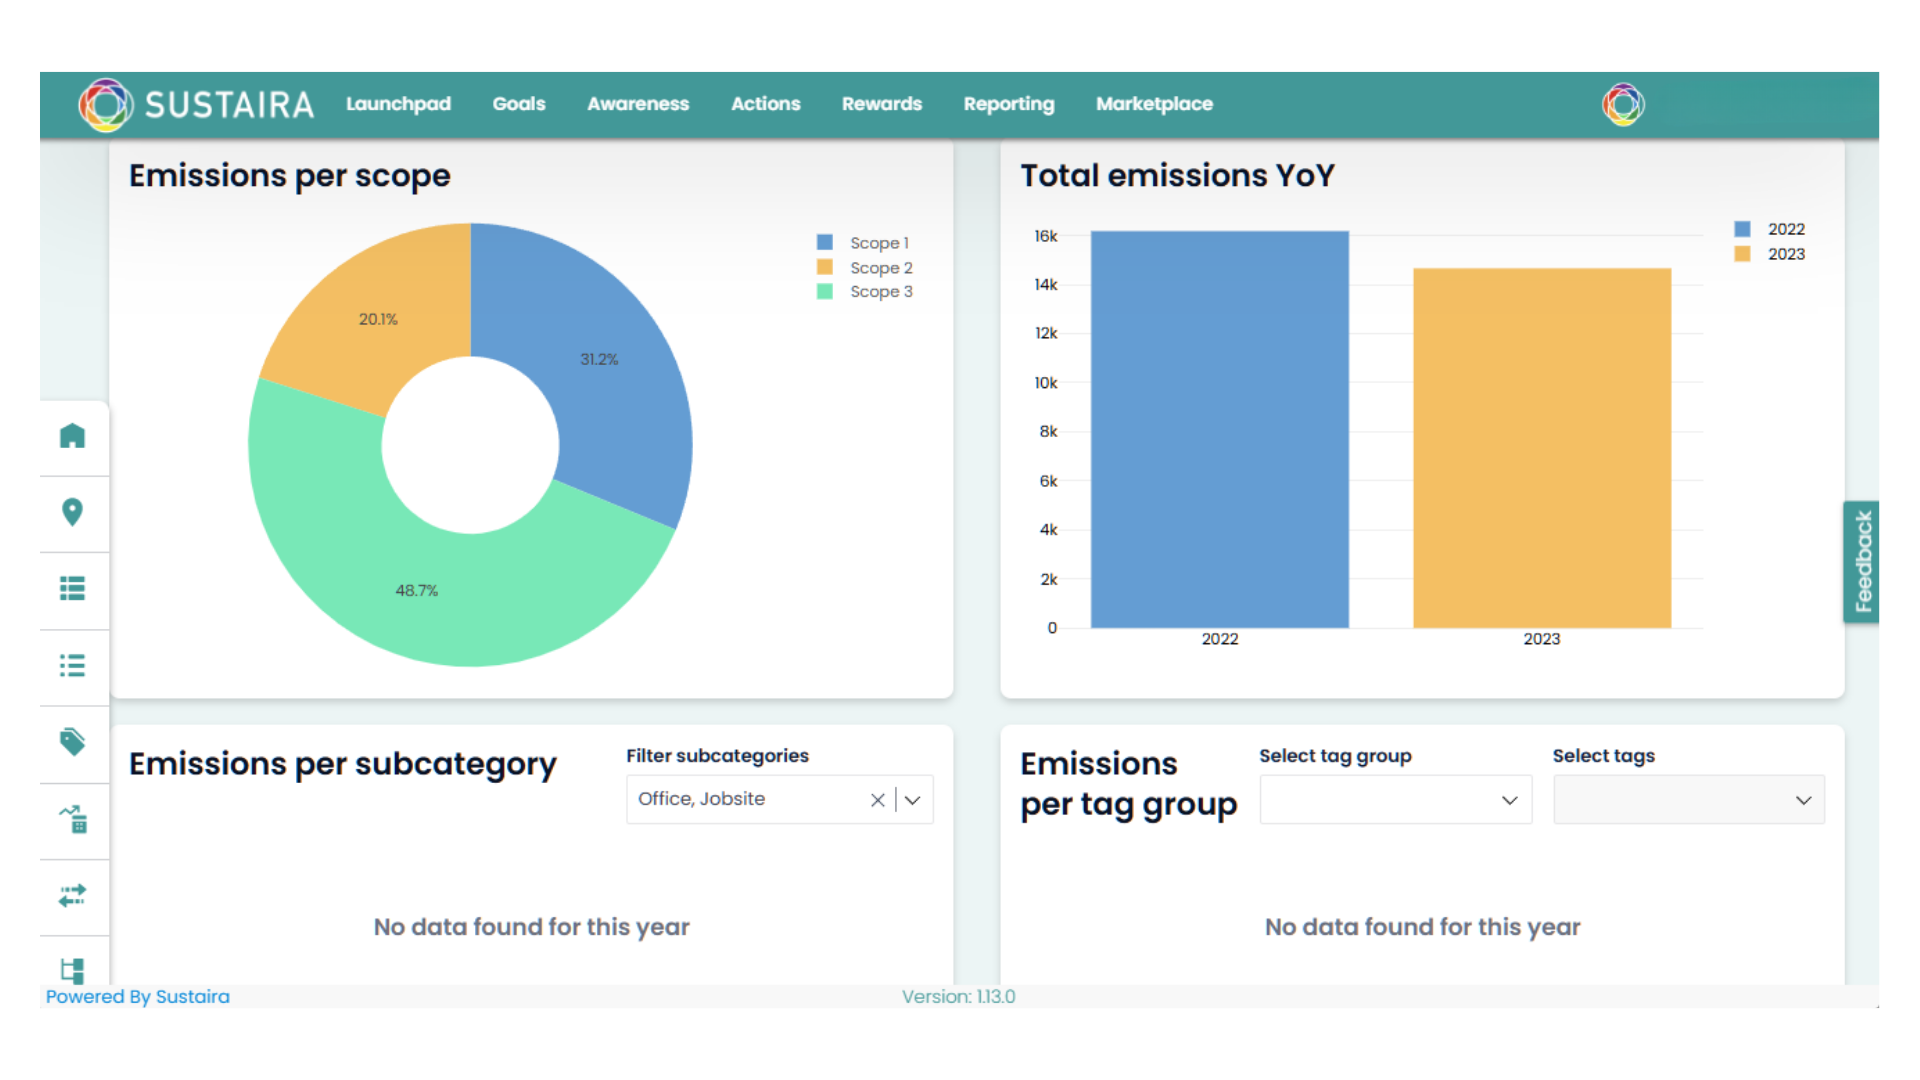
Task: Expand the Filter subcategories dropdown
Action: pyautogui.click(x=912, y=799)
